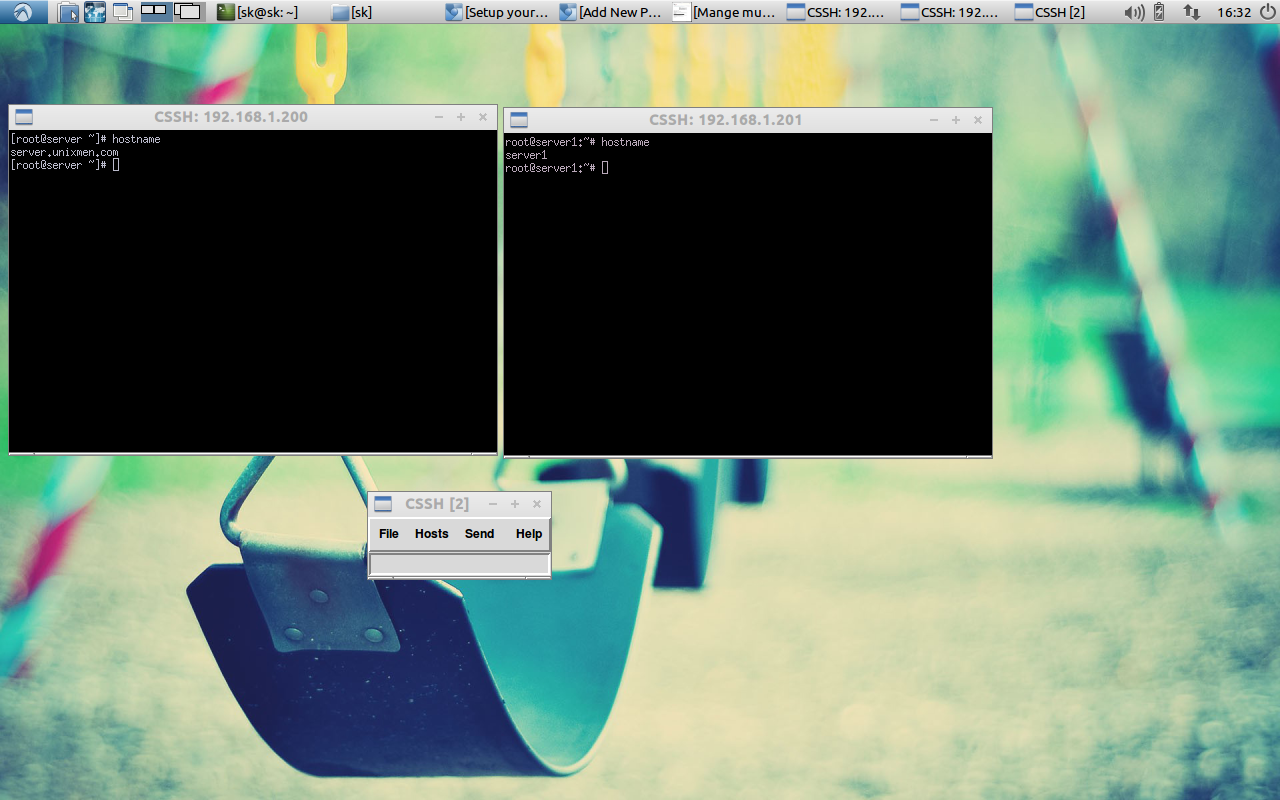Open the Hosts menu in CSSH [2]
The height and width of the screenshot is (800, 1280).
[432, 534]
